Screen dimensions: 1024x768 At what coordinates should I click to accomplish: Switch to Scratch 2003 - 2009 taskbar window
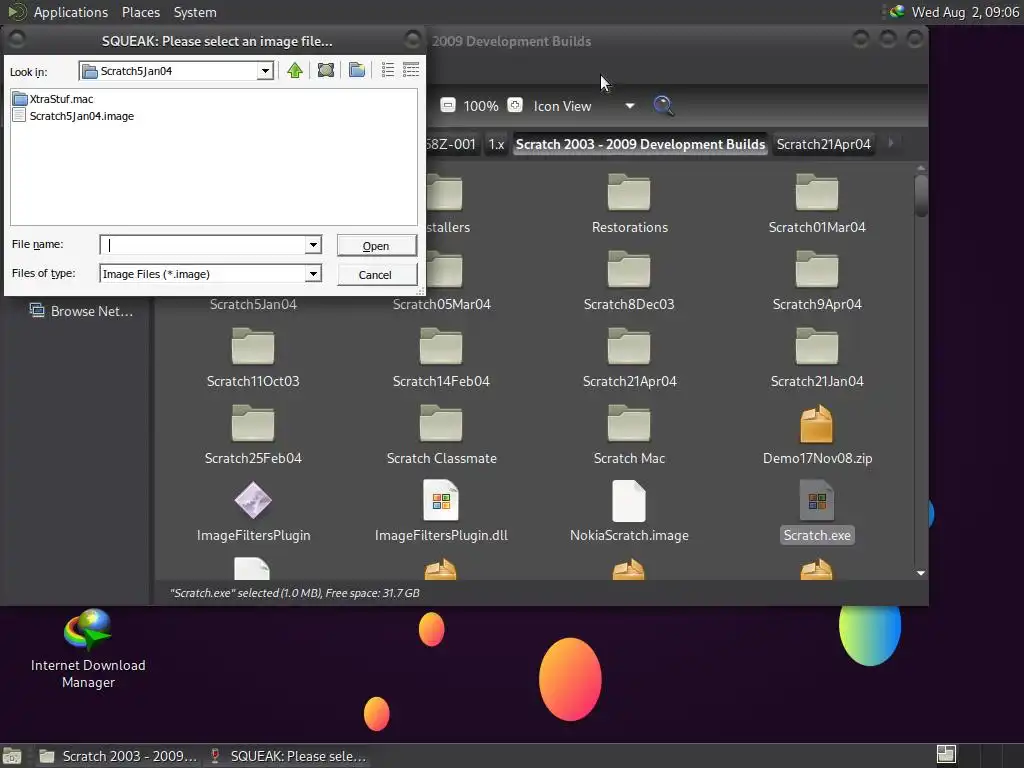point(118,756)
